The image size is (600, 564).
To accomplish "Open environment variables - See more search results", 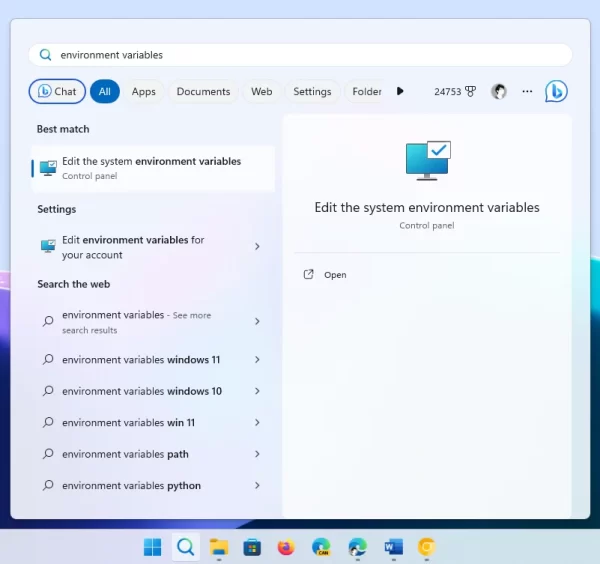I will [x=153, y=322].
